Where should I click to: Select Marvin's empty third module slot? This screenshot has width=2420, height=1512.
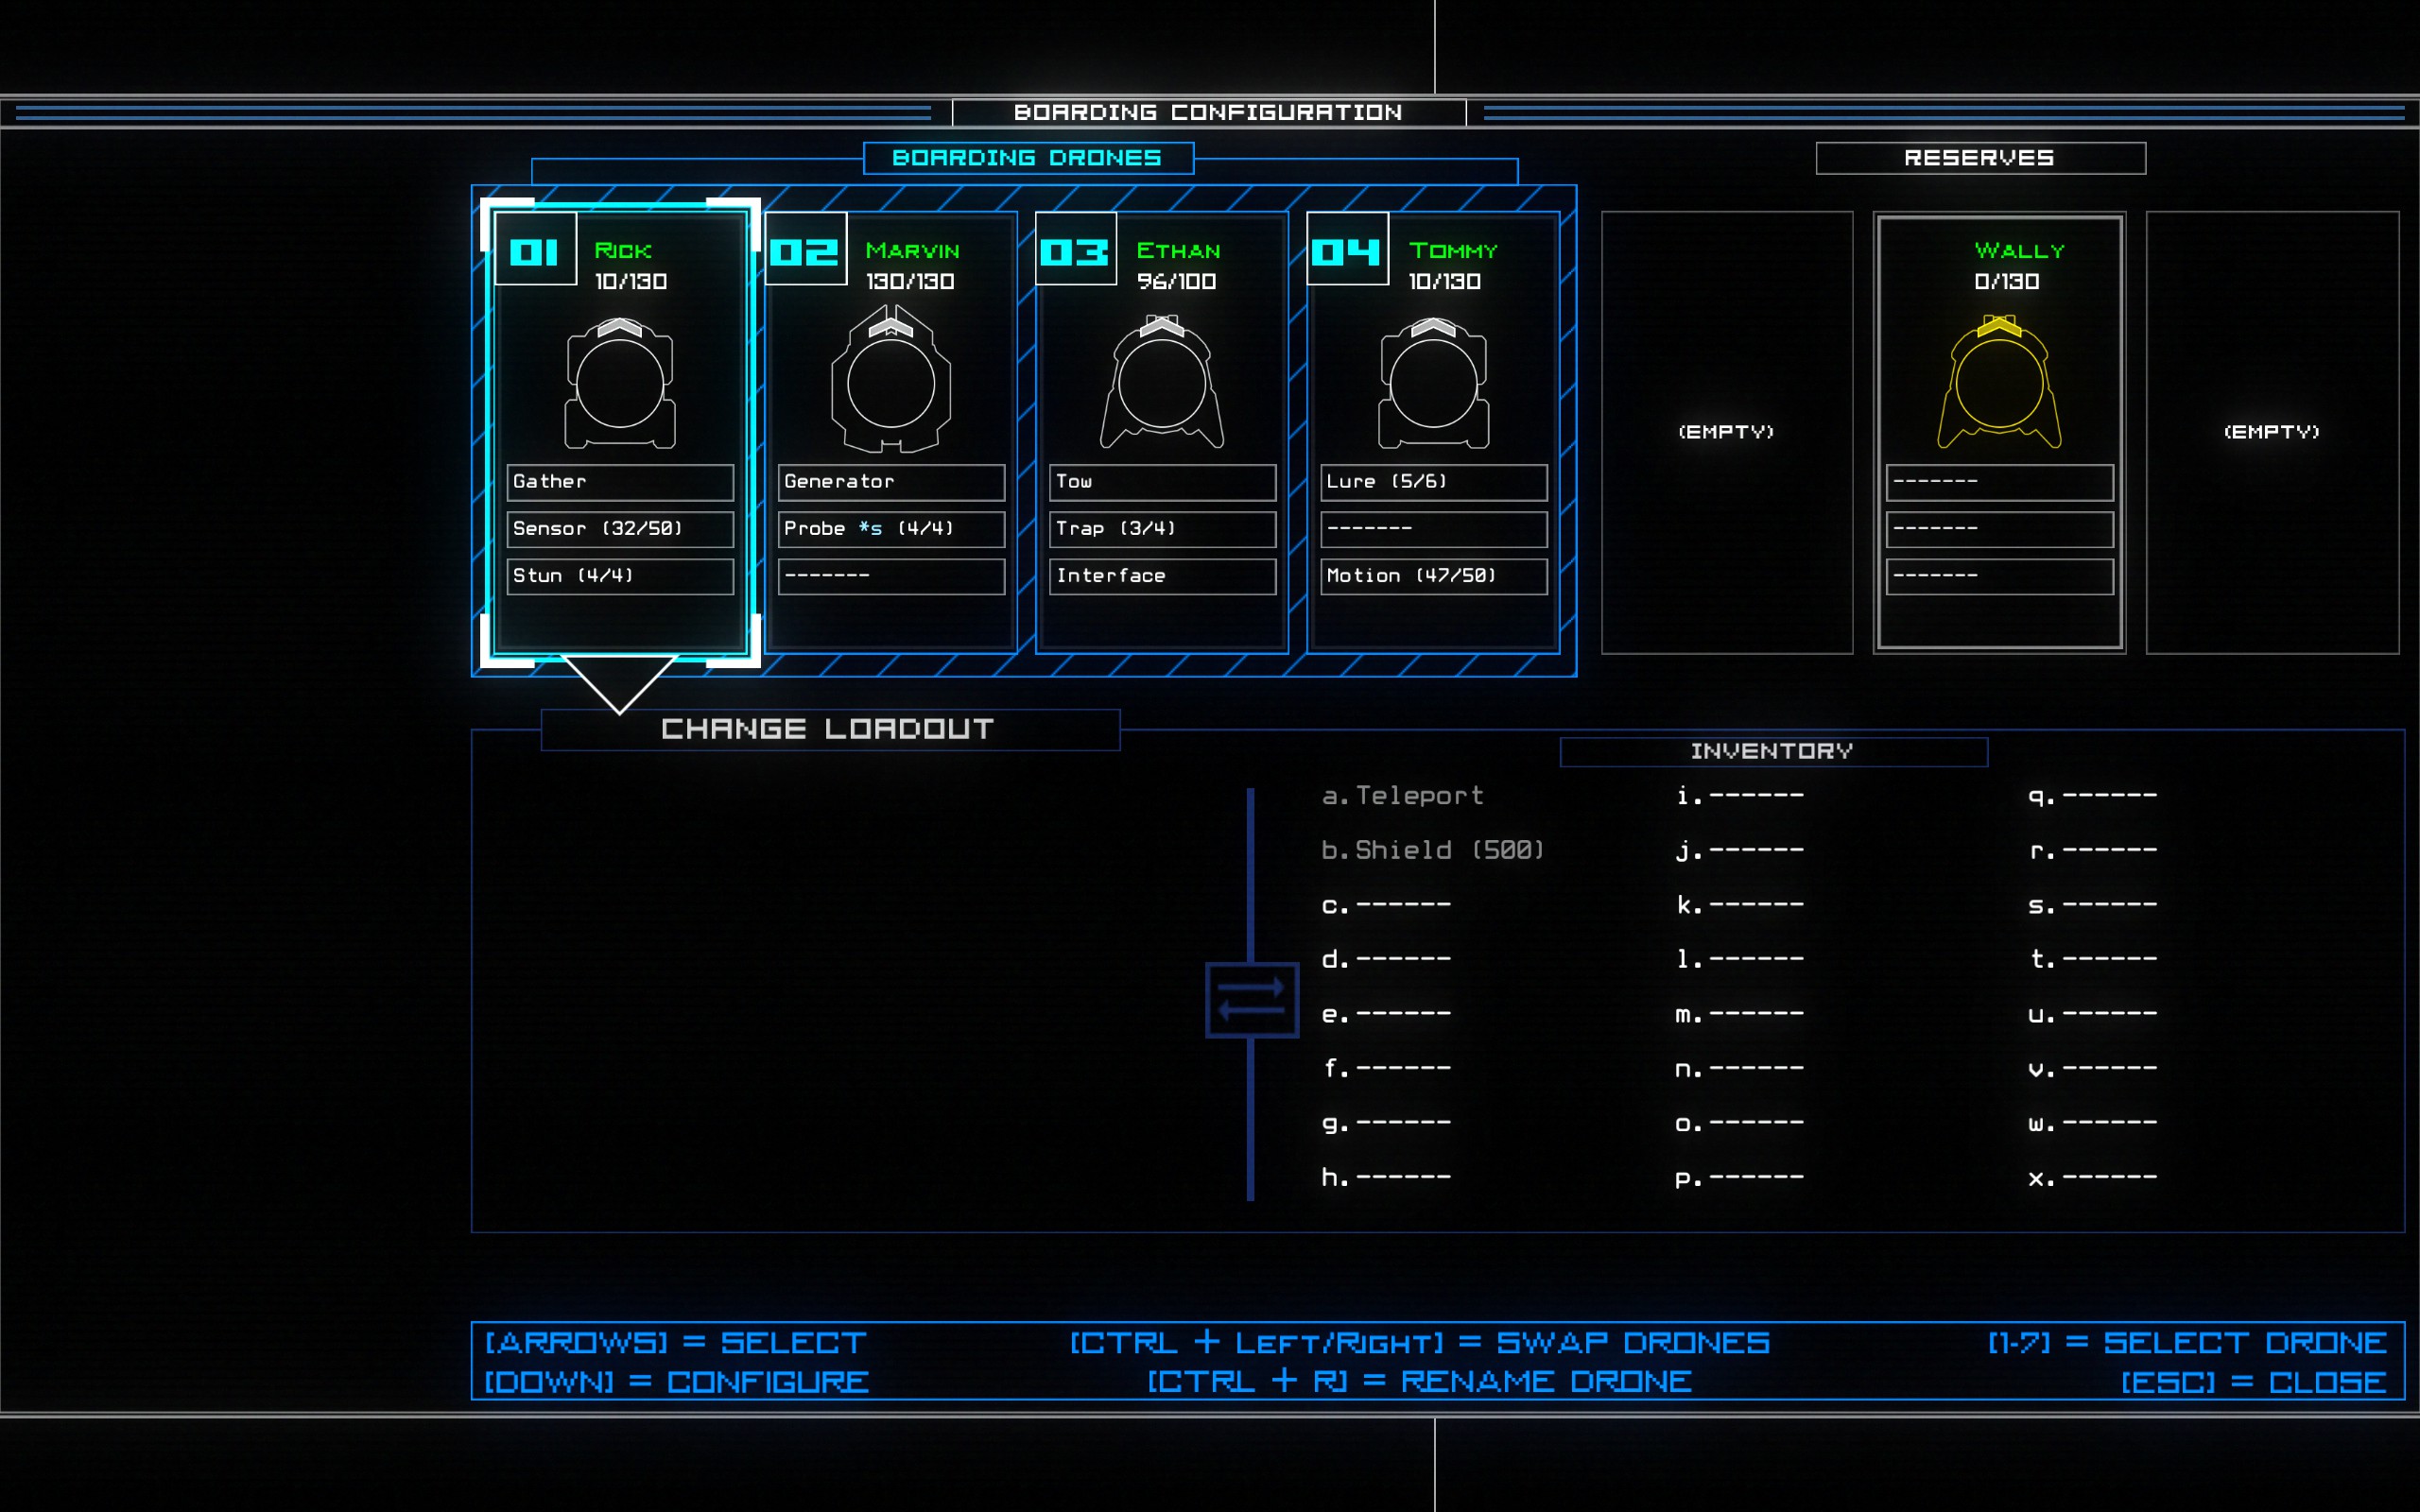click(x=891, y=576)
